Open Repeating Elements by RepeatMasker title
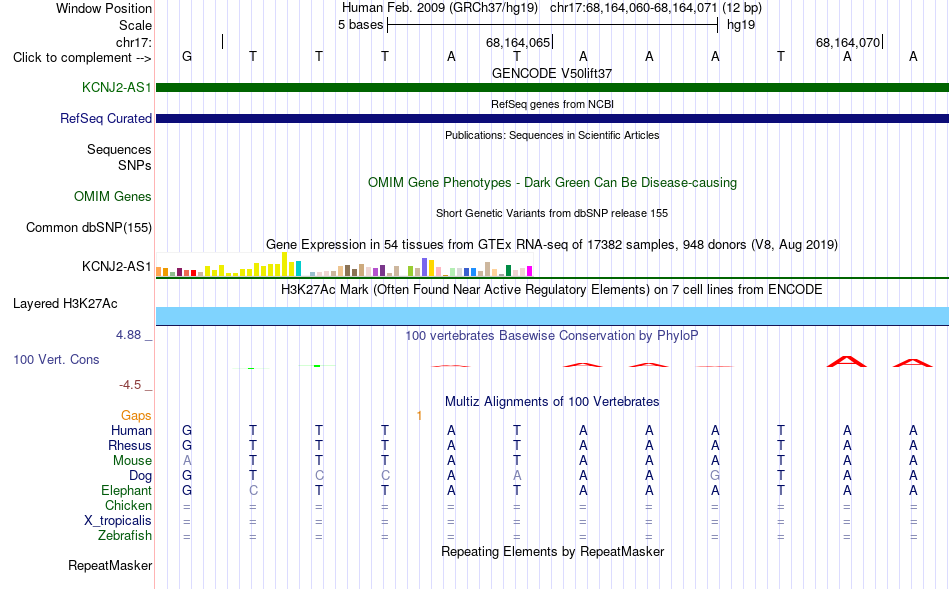Image resolution: width=950 pixels, height=589 pixels. tap(552, 551)
